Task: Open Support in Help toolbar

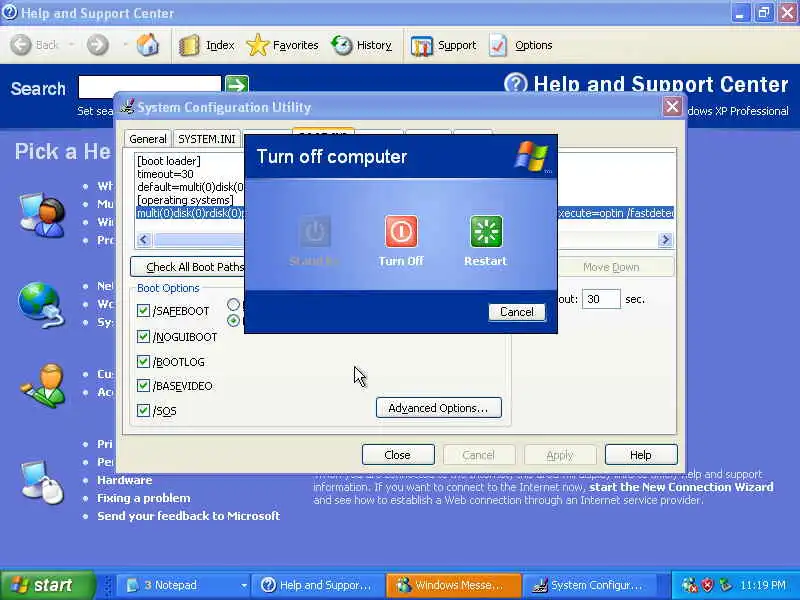Action: point(443,45)
